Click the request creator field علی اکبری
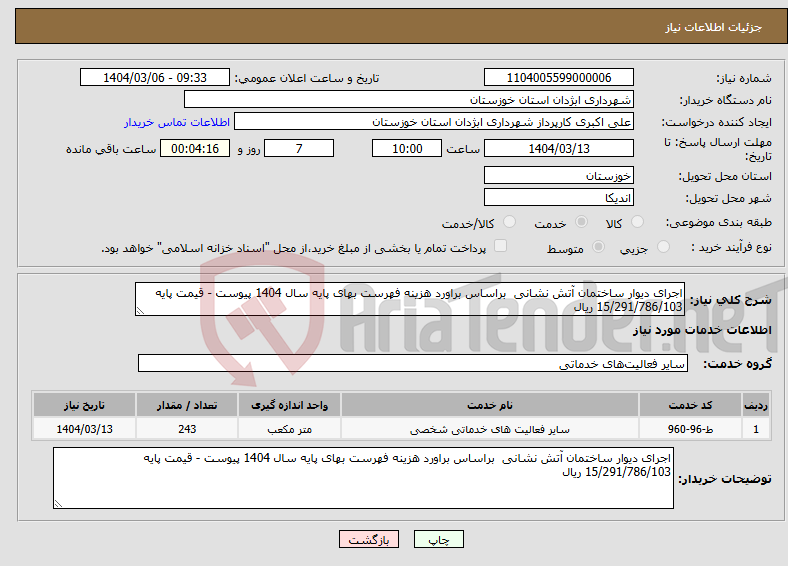Viewport: 788px width, 566px height. coord(434,122)
